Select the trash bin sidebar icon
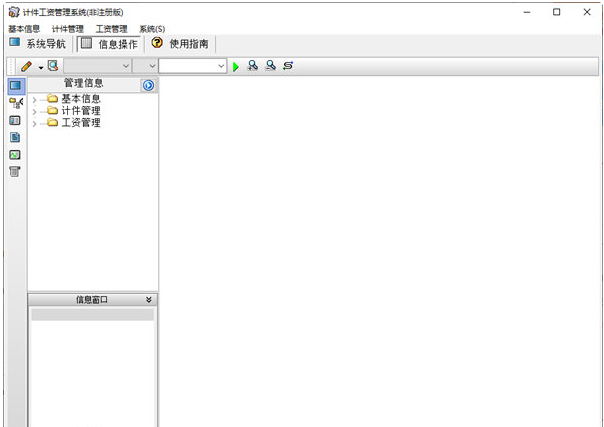 [15, 172]
